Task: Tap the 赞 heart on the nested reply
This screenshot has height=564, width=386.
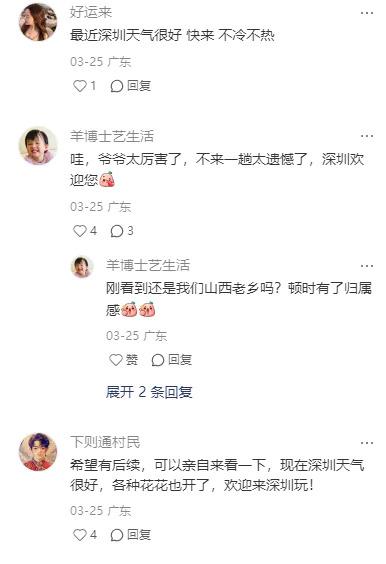Action: coord(123,360)
